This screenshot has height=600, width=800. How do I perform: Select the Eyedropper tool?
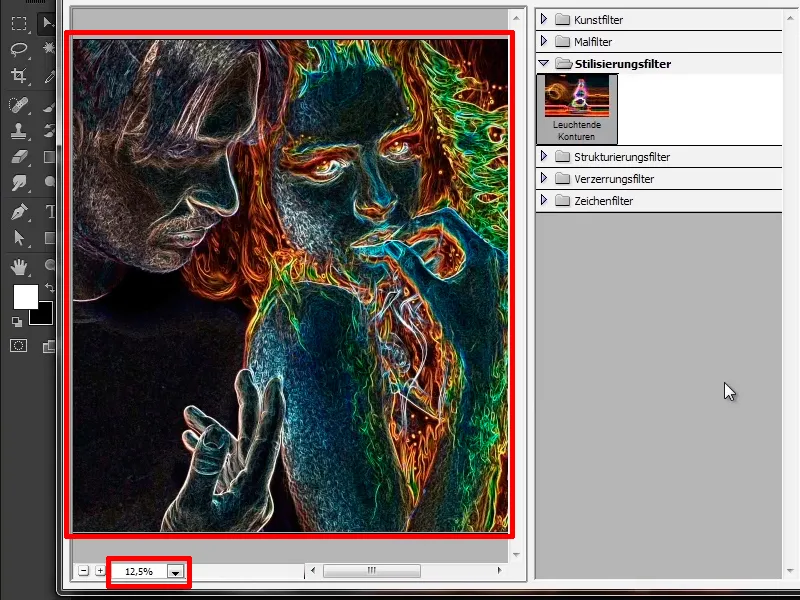pyautogui.click(x=49, y=77)
